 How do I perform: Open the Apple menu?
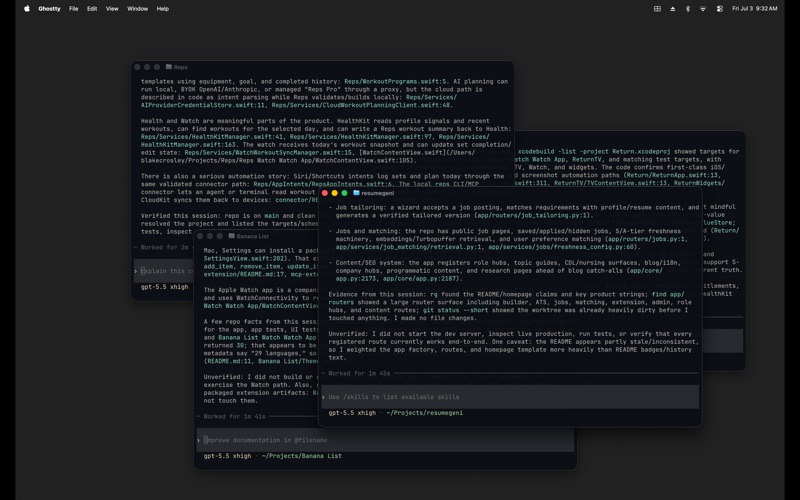27,9
